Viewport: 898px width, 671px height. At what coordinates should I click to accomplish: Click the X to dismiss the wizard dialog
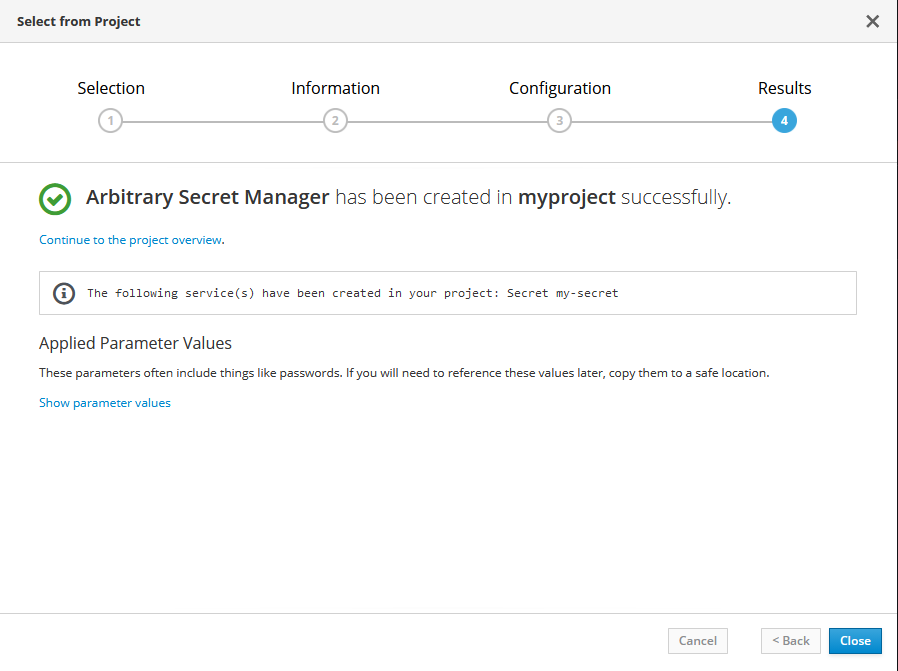click(872, 21)
